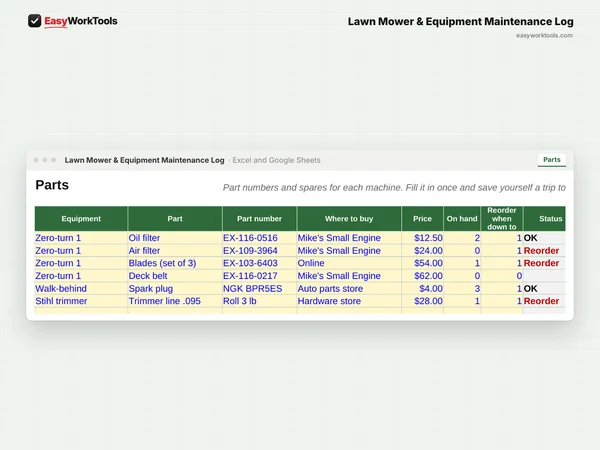Click the $4.00 price cell
600x450 pixels.
422,289
